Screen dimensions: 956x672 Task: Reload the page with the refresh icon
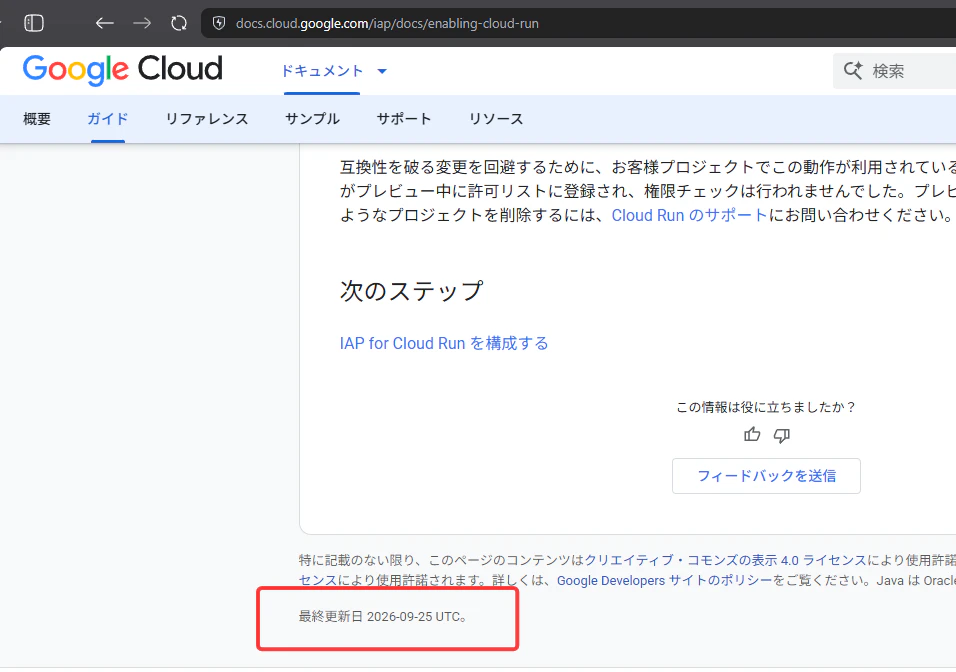[179, 23]
